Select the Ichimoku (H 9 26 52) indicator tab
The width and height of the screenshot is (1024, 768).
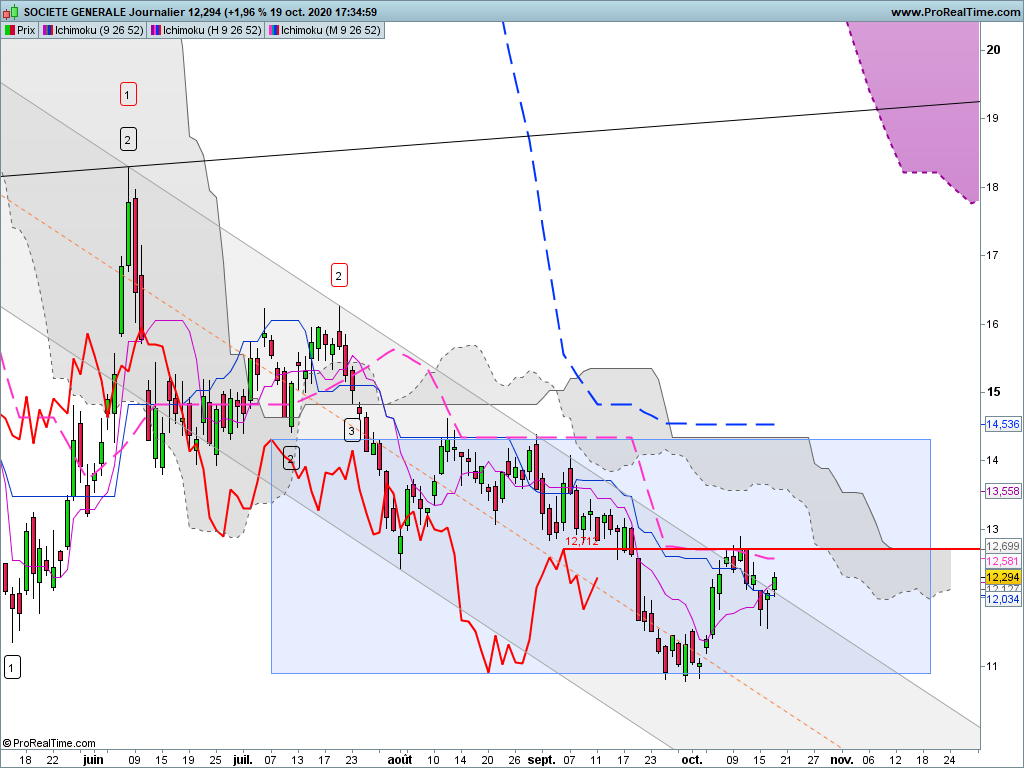pos(206,30)
